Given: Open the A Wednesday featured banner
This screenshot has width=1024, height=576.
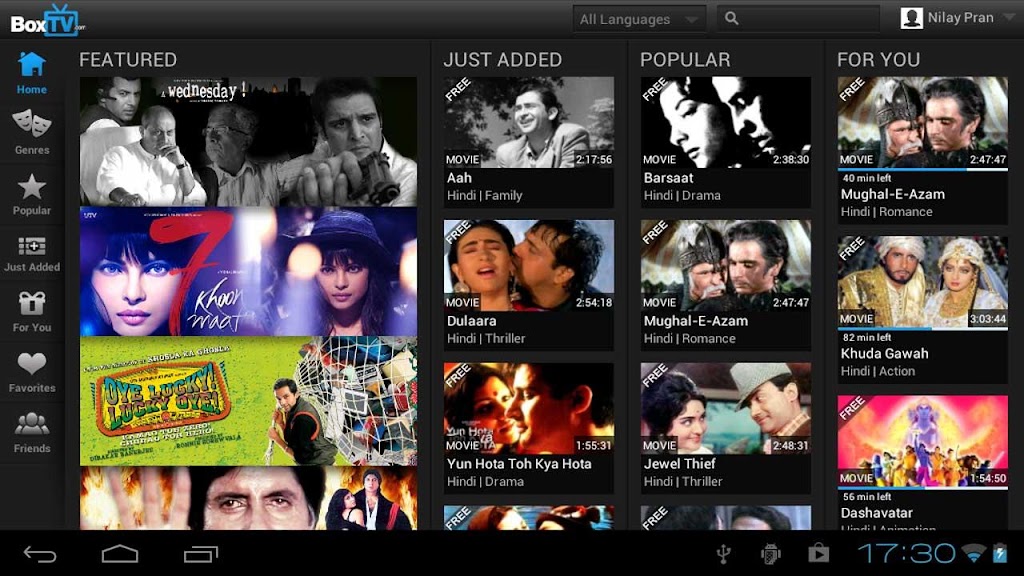Looking at the screenshot, I should pos(248,141).
